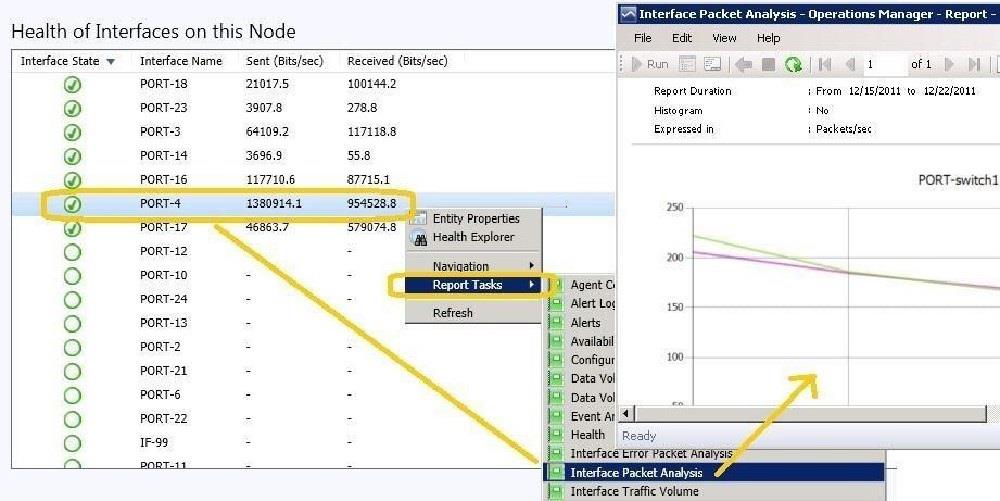Click the Health Explorer binoculars icon
This screenshot has width=1000, height=501.
[420, 239]
